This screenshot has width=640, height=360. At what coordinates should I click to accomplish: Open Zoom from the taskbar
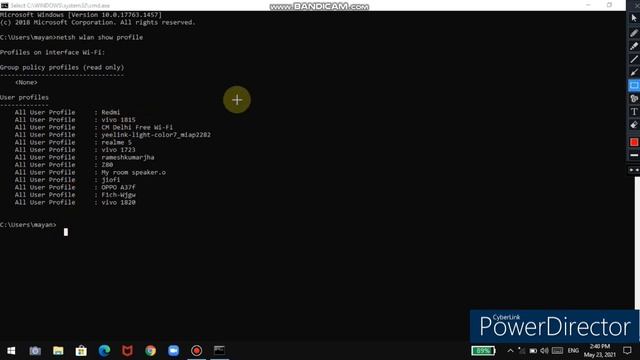(x=173, y=351)
